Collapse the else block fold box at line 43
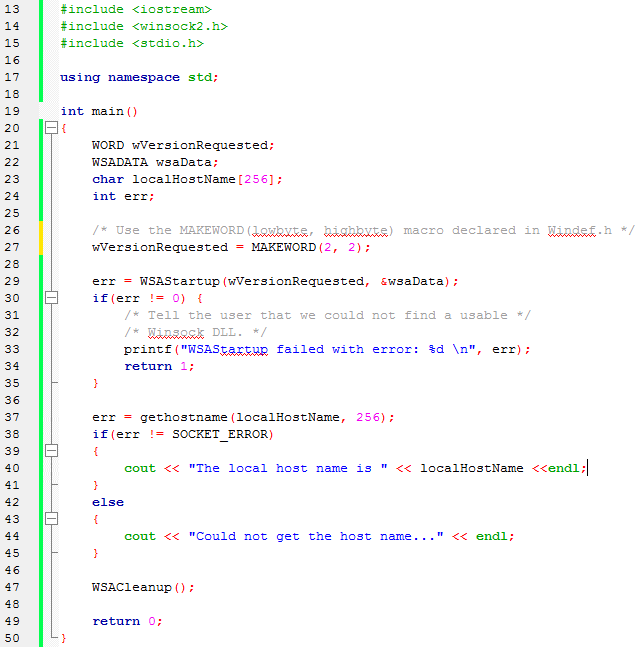 (51, 519)
